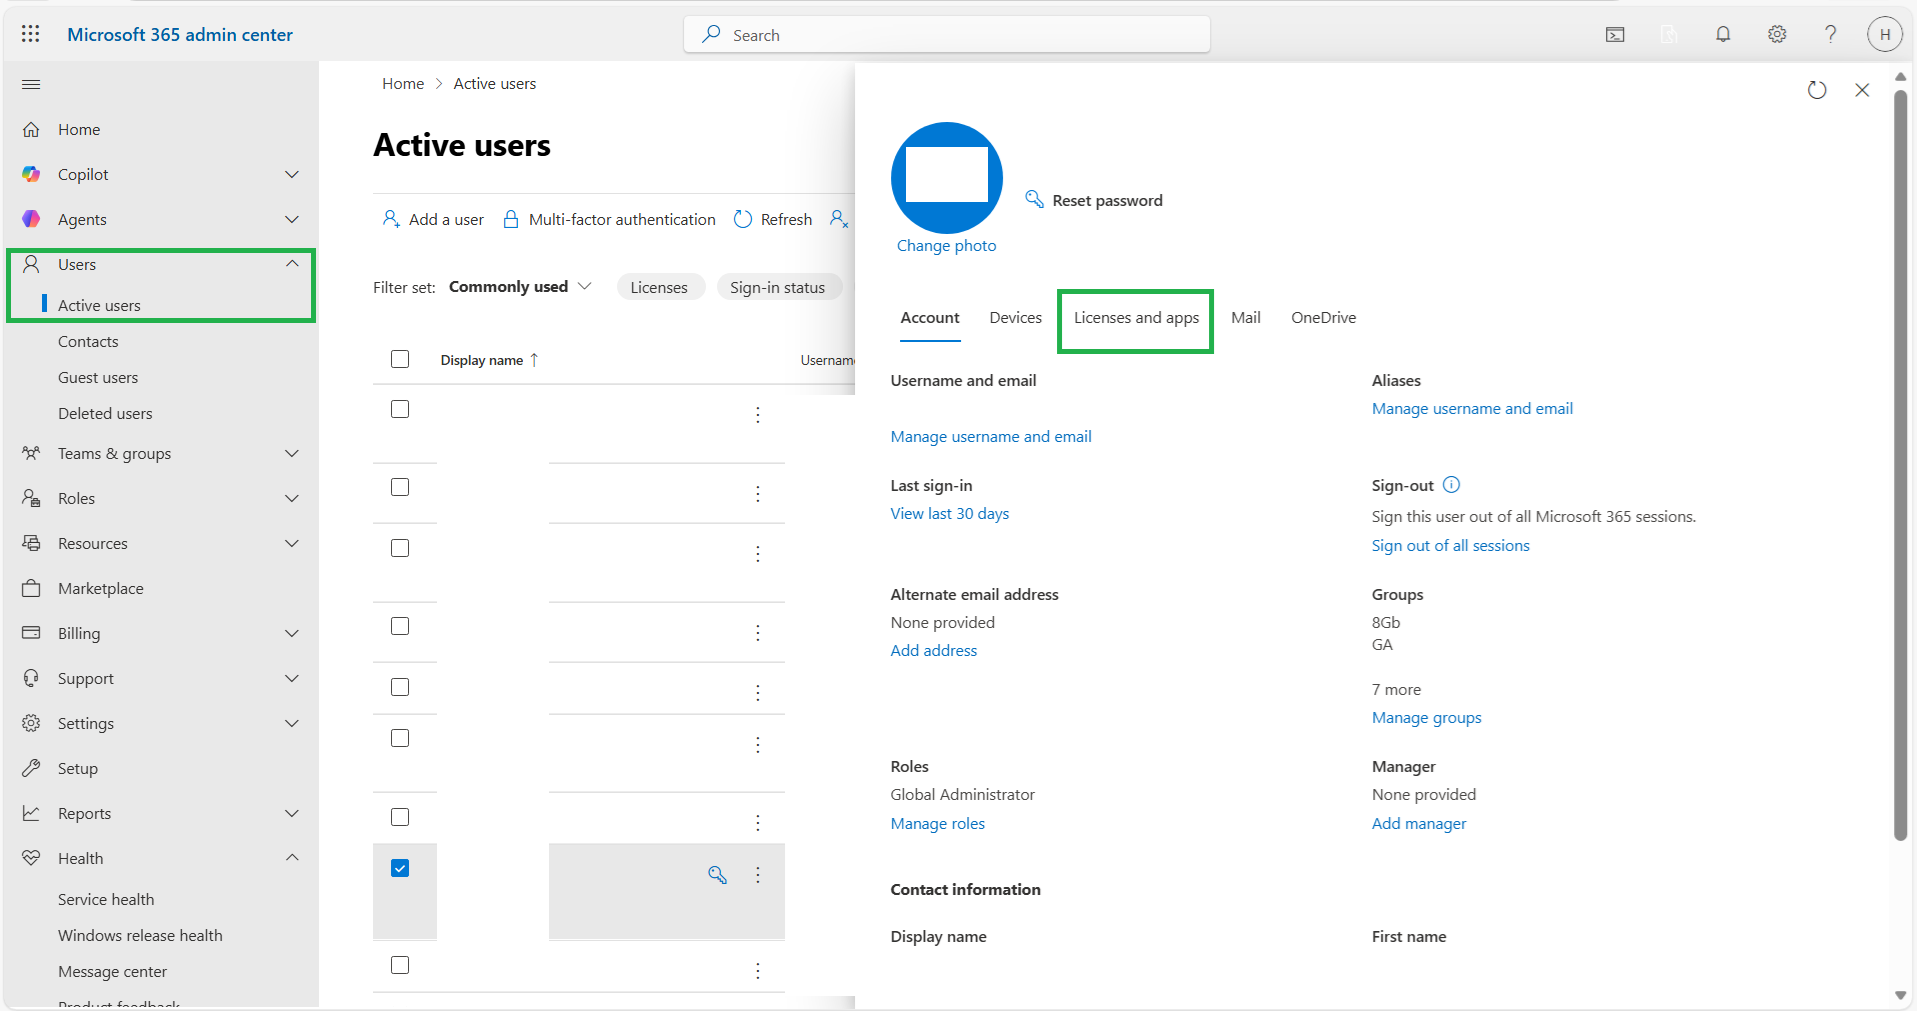Collapse the navigation menu hamburger icon
Image resolution: width=1917 pixels, height=1011 pixels.
[x=31, y=84]
